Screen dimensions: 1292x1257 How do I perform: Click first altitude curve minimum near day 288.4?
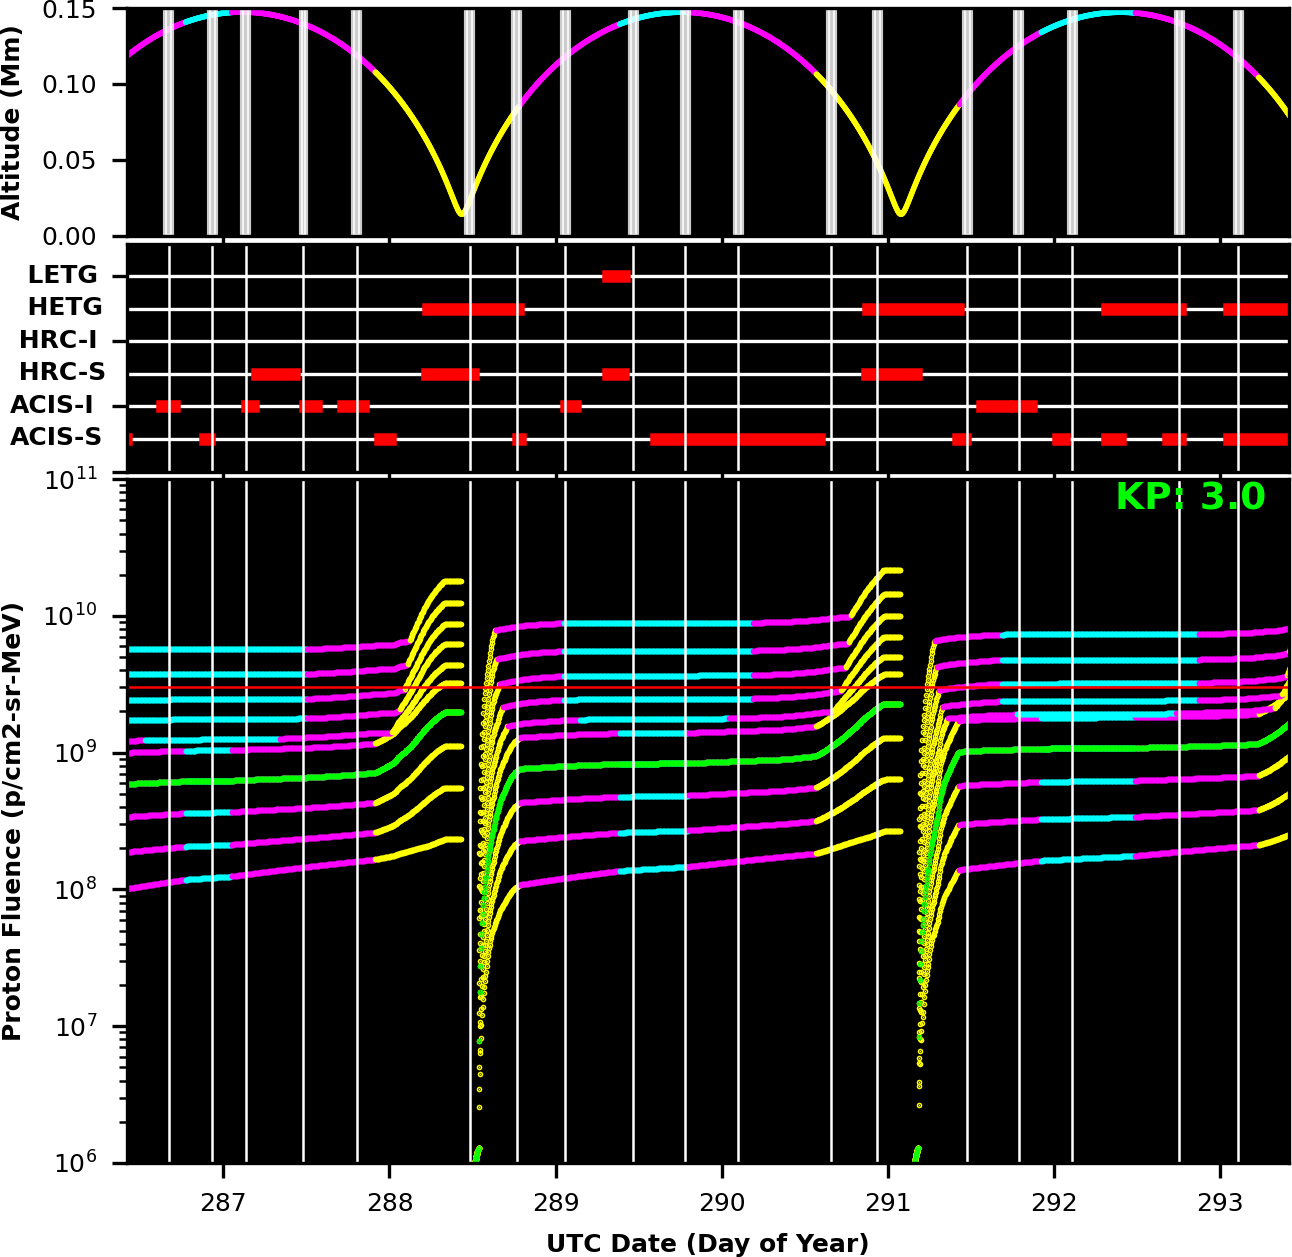pos(460,212)
